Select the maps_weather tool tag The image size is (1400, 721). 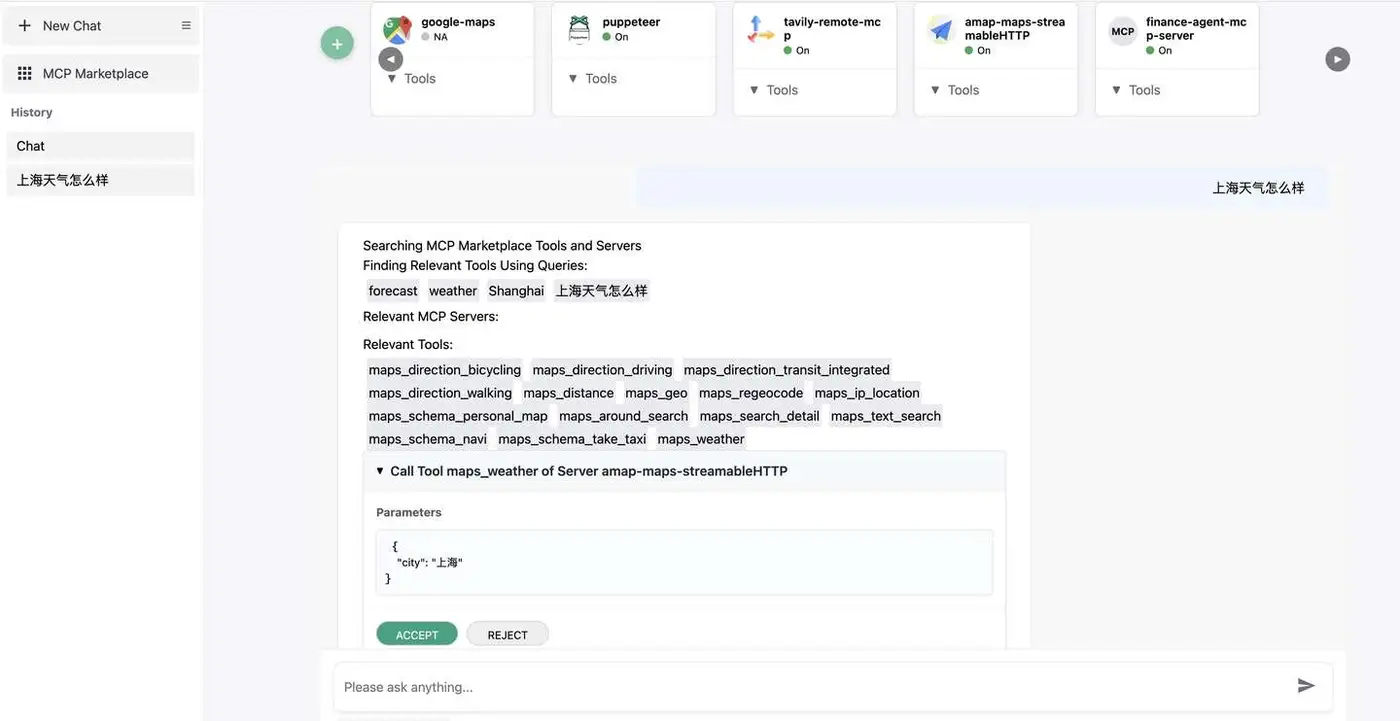click(701, 439)
